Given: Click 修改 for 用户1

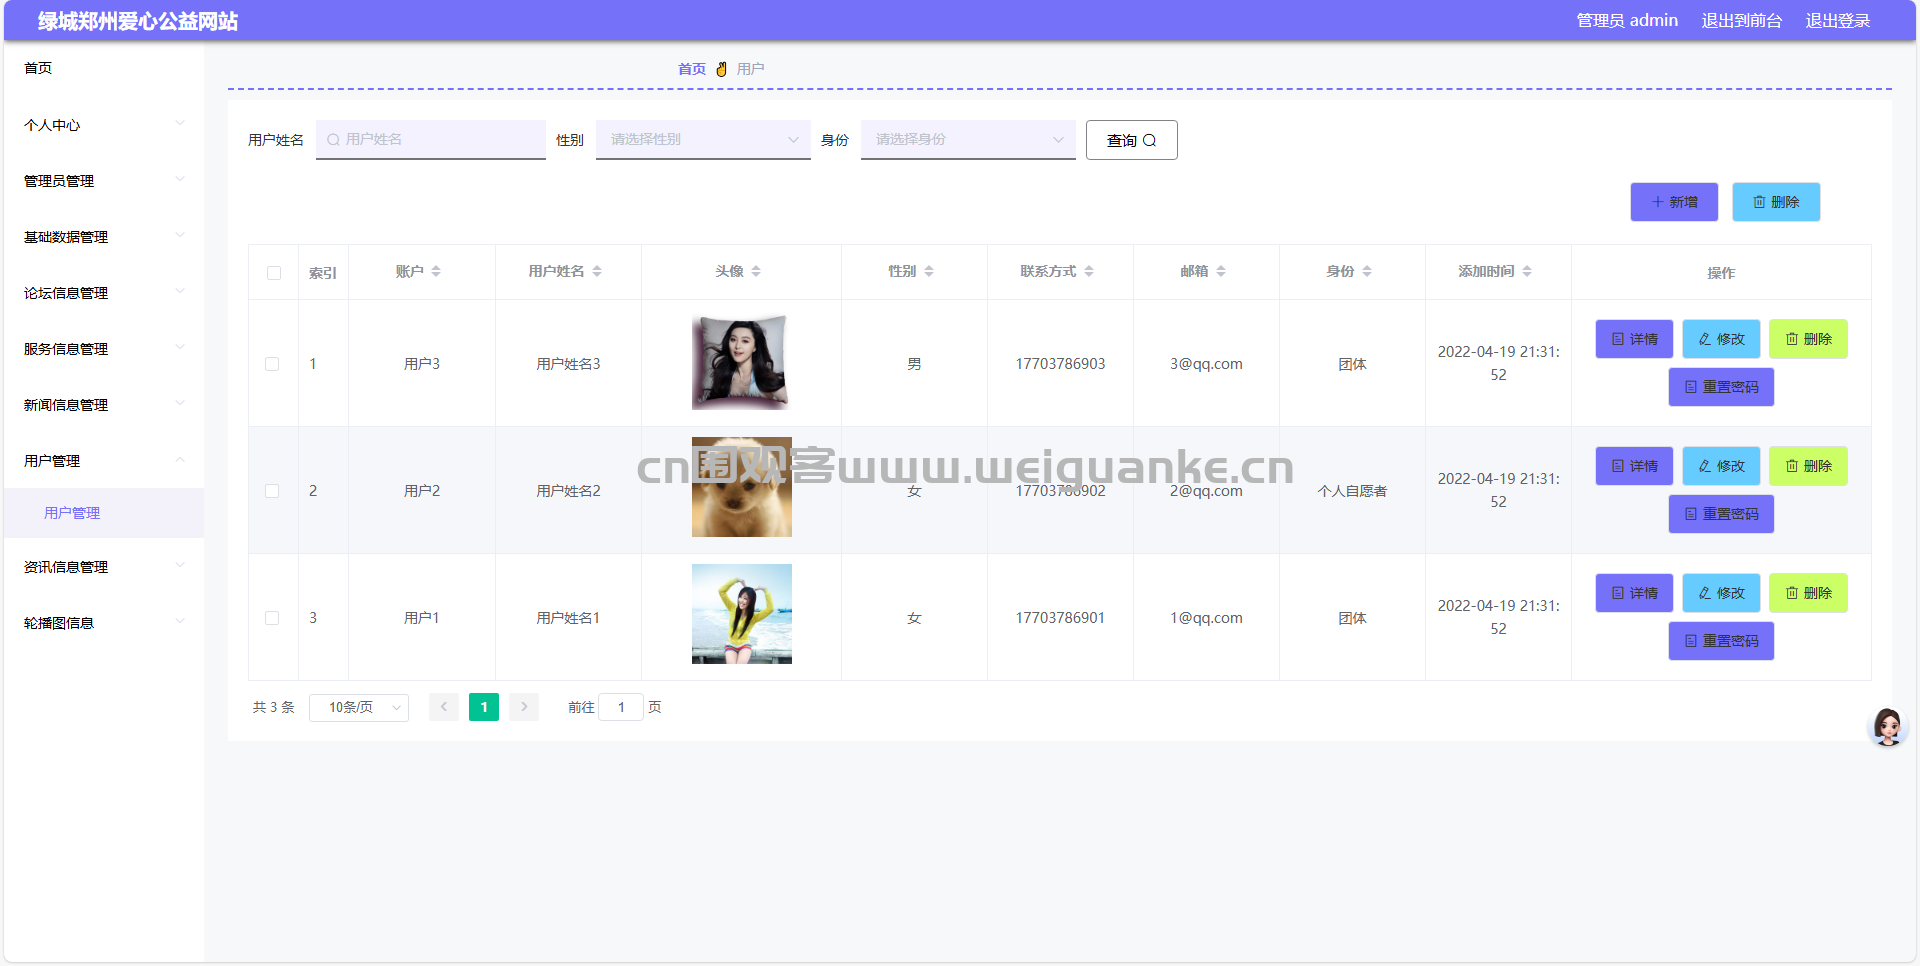Looking at the screenshot, I should click(x=1721, y=593).
